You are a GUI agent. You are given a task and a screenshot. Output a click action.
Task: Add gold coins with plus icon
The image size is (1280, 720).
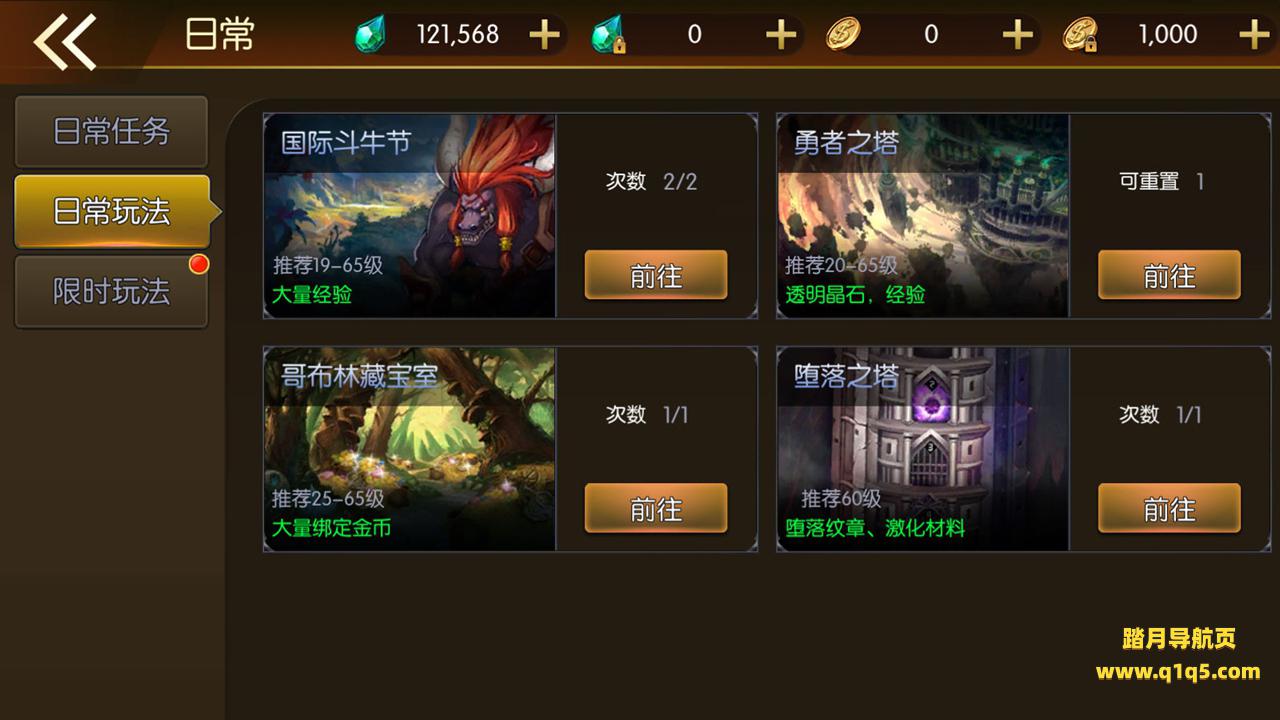pos(1017,35)
